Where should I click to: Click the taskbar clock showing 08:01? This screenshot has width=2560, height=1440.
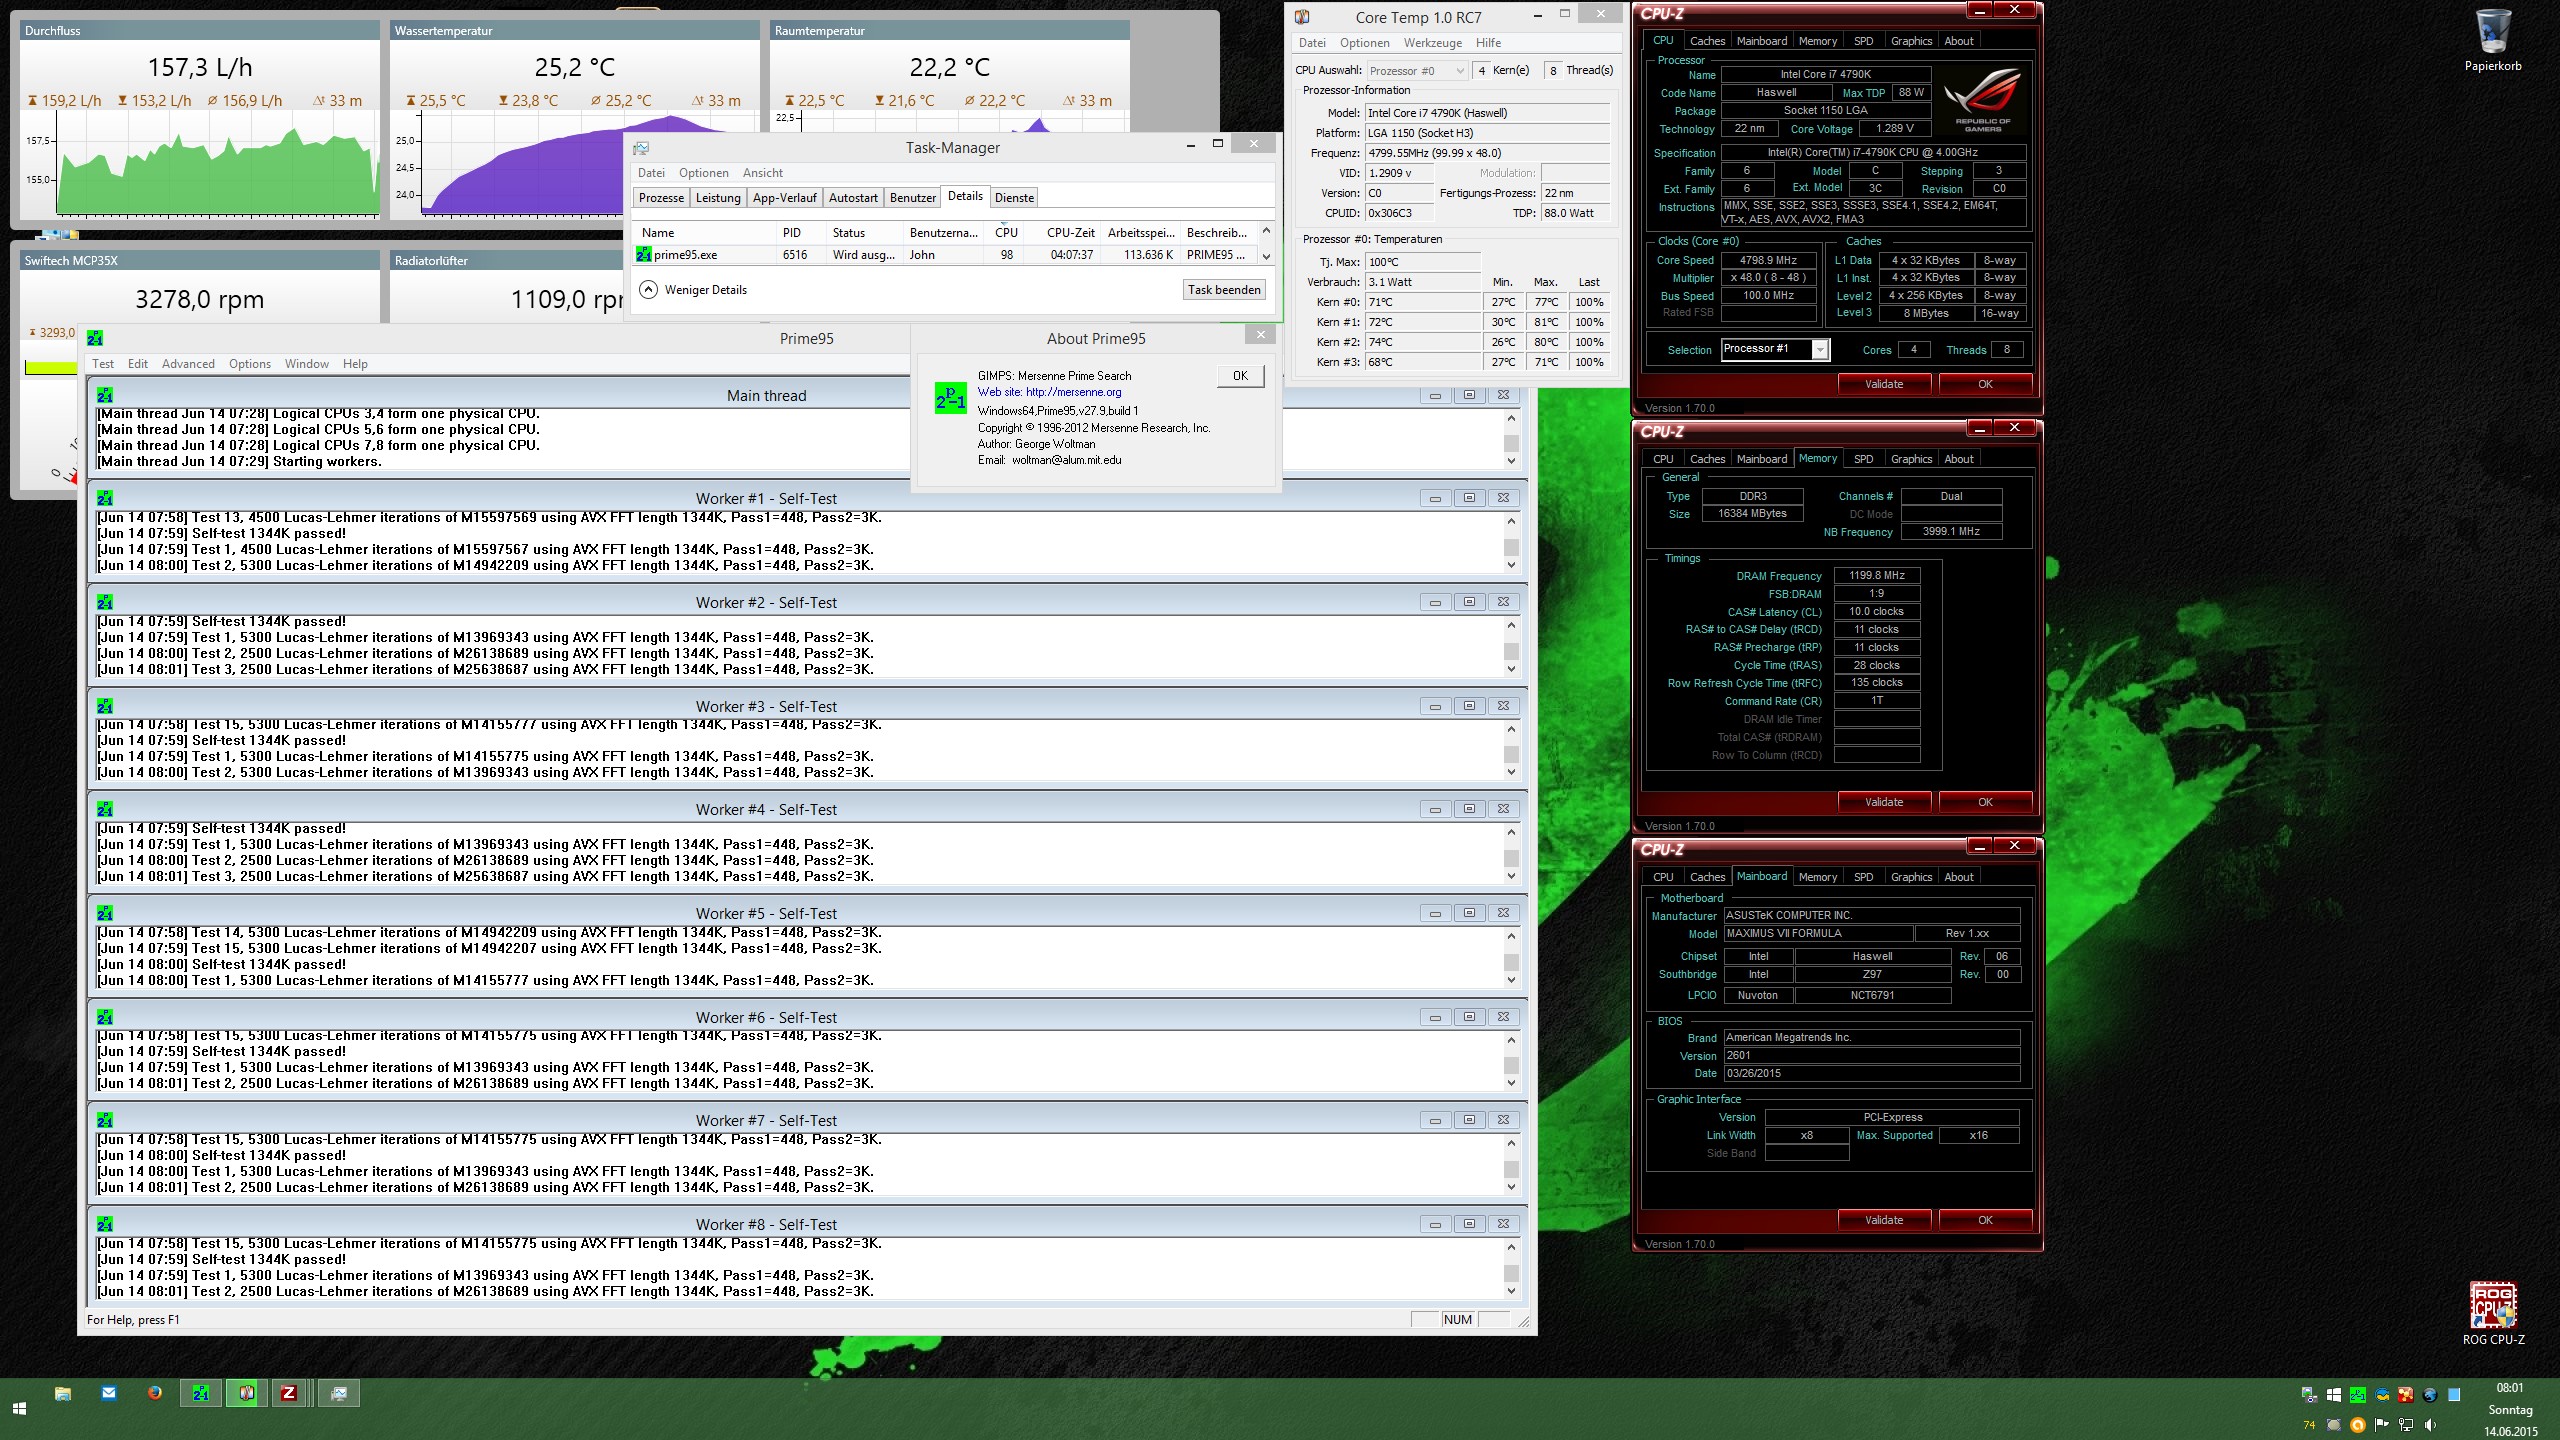point(2510,1388)
